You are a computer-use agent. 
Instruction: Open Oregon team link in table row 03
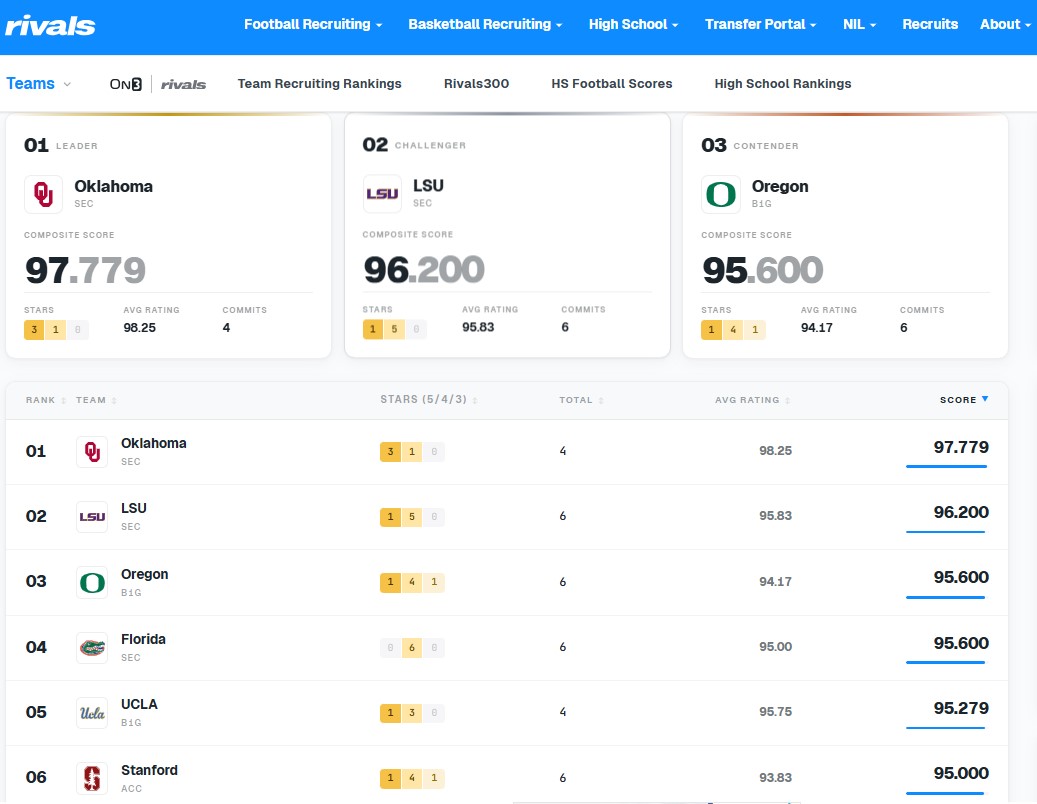(144, 574)
